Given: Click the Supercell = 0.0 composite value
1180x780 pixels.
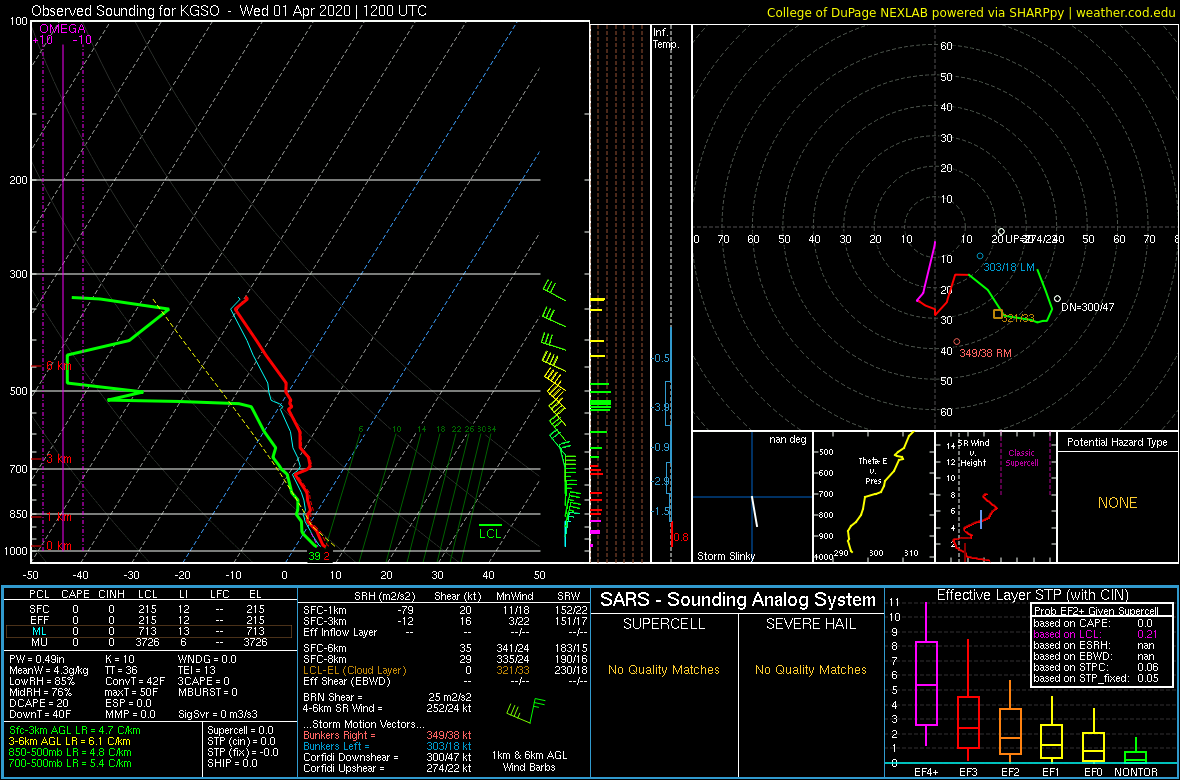Looking at the screenshot, I should pos(240,730).
